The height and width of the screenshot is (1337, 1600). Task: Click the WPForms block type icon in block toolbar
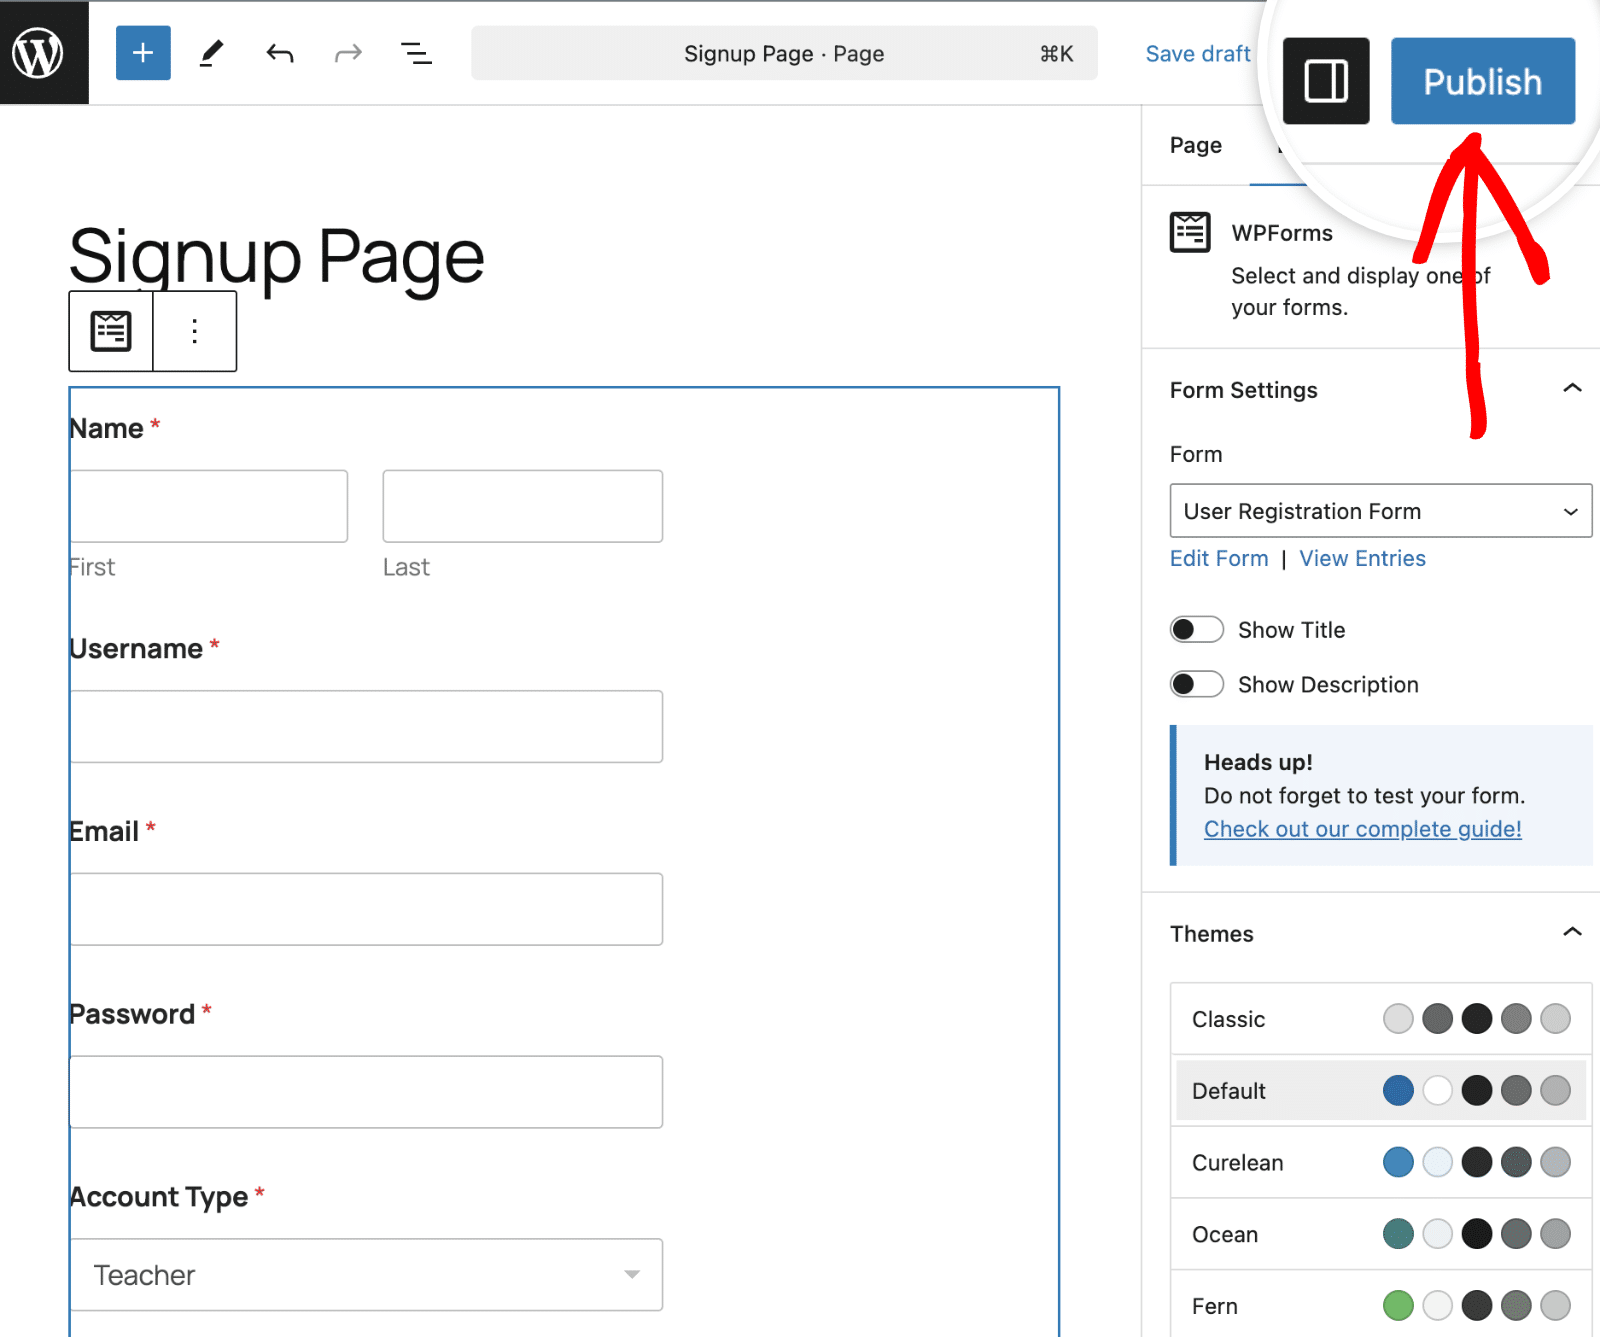pos(111,331)
